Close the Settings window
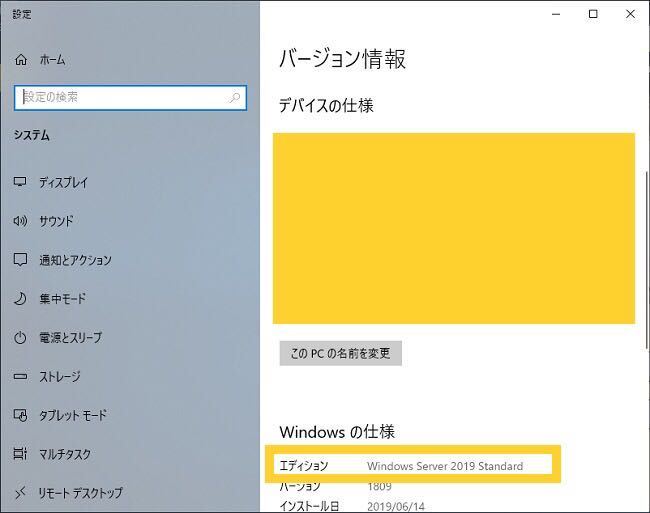 tap(631, 14)
